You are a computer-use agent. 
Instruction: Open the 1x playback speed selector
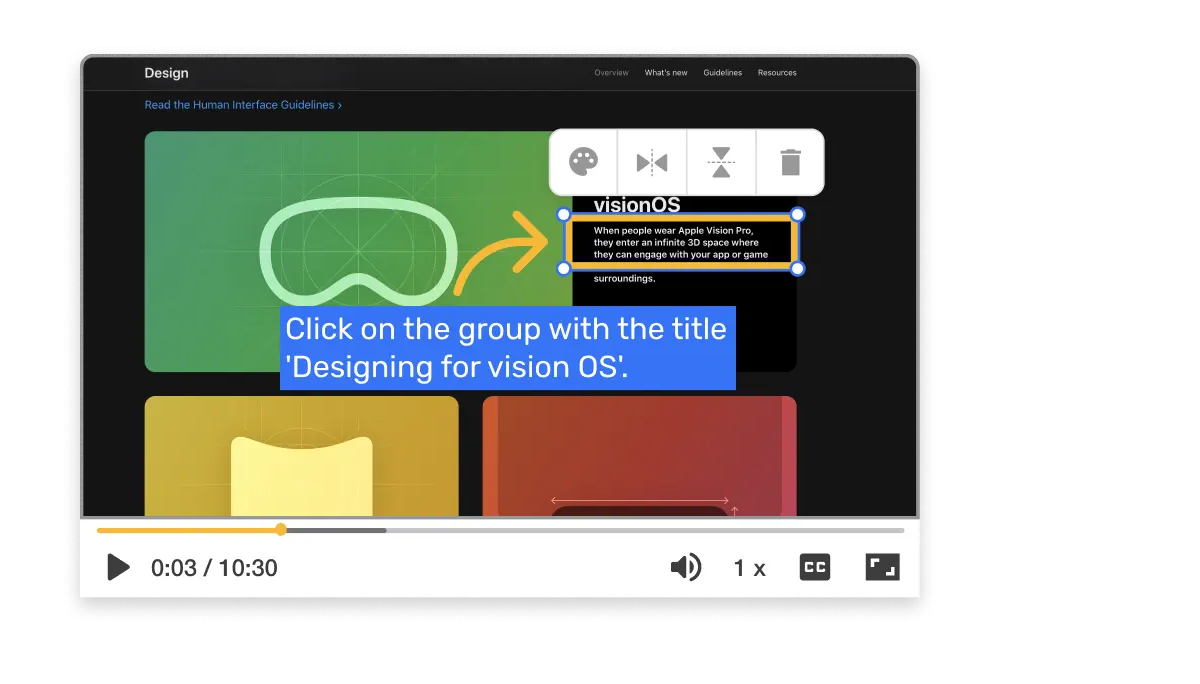coord(748,567)
